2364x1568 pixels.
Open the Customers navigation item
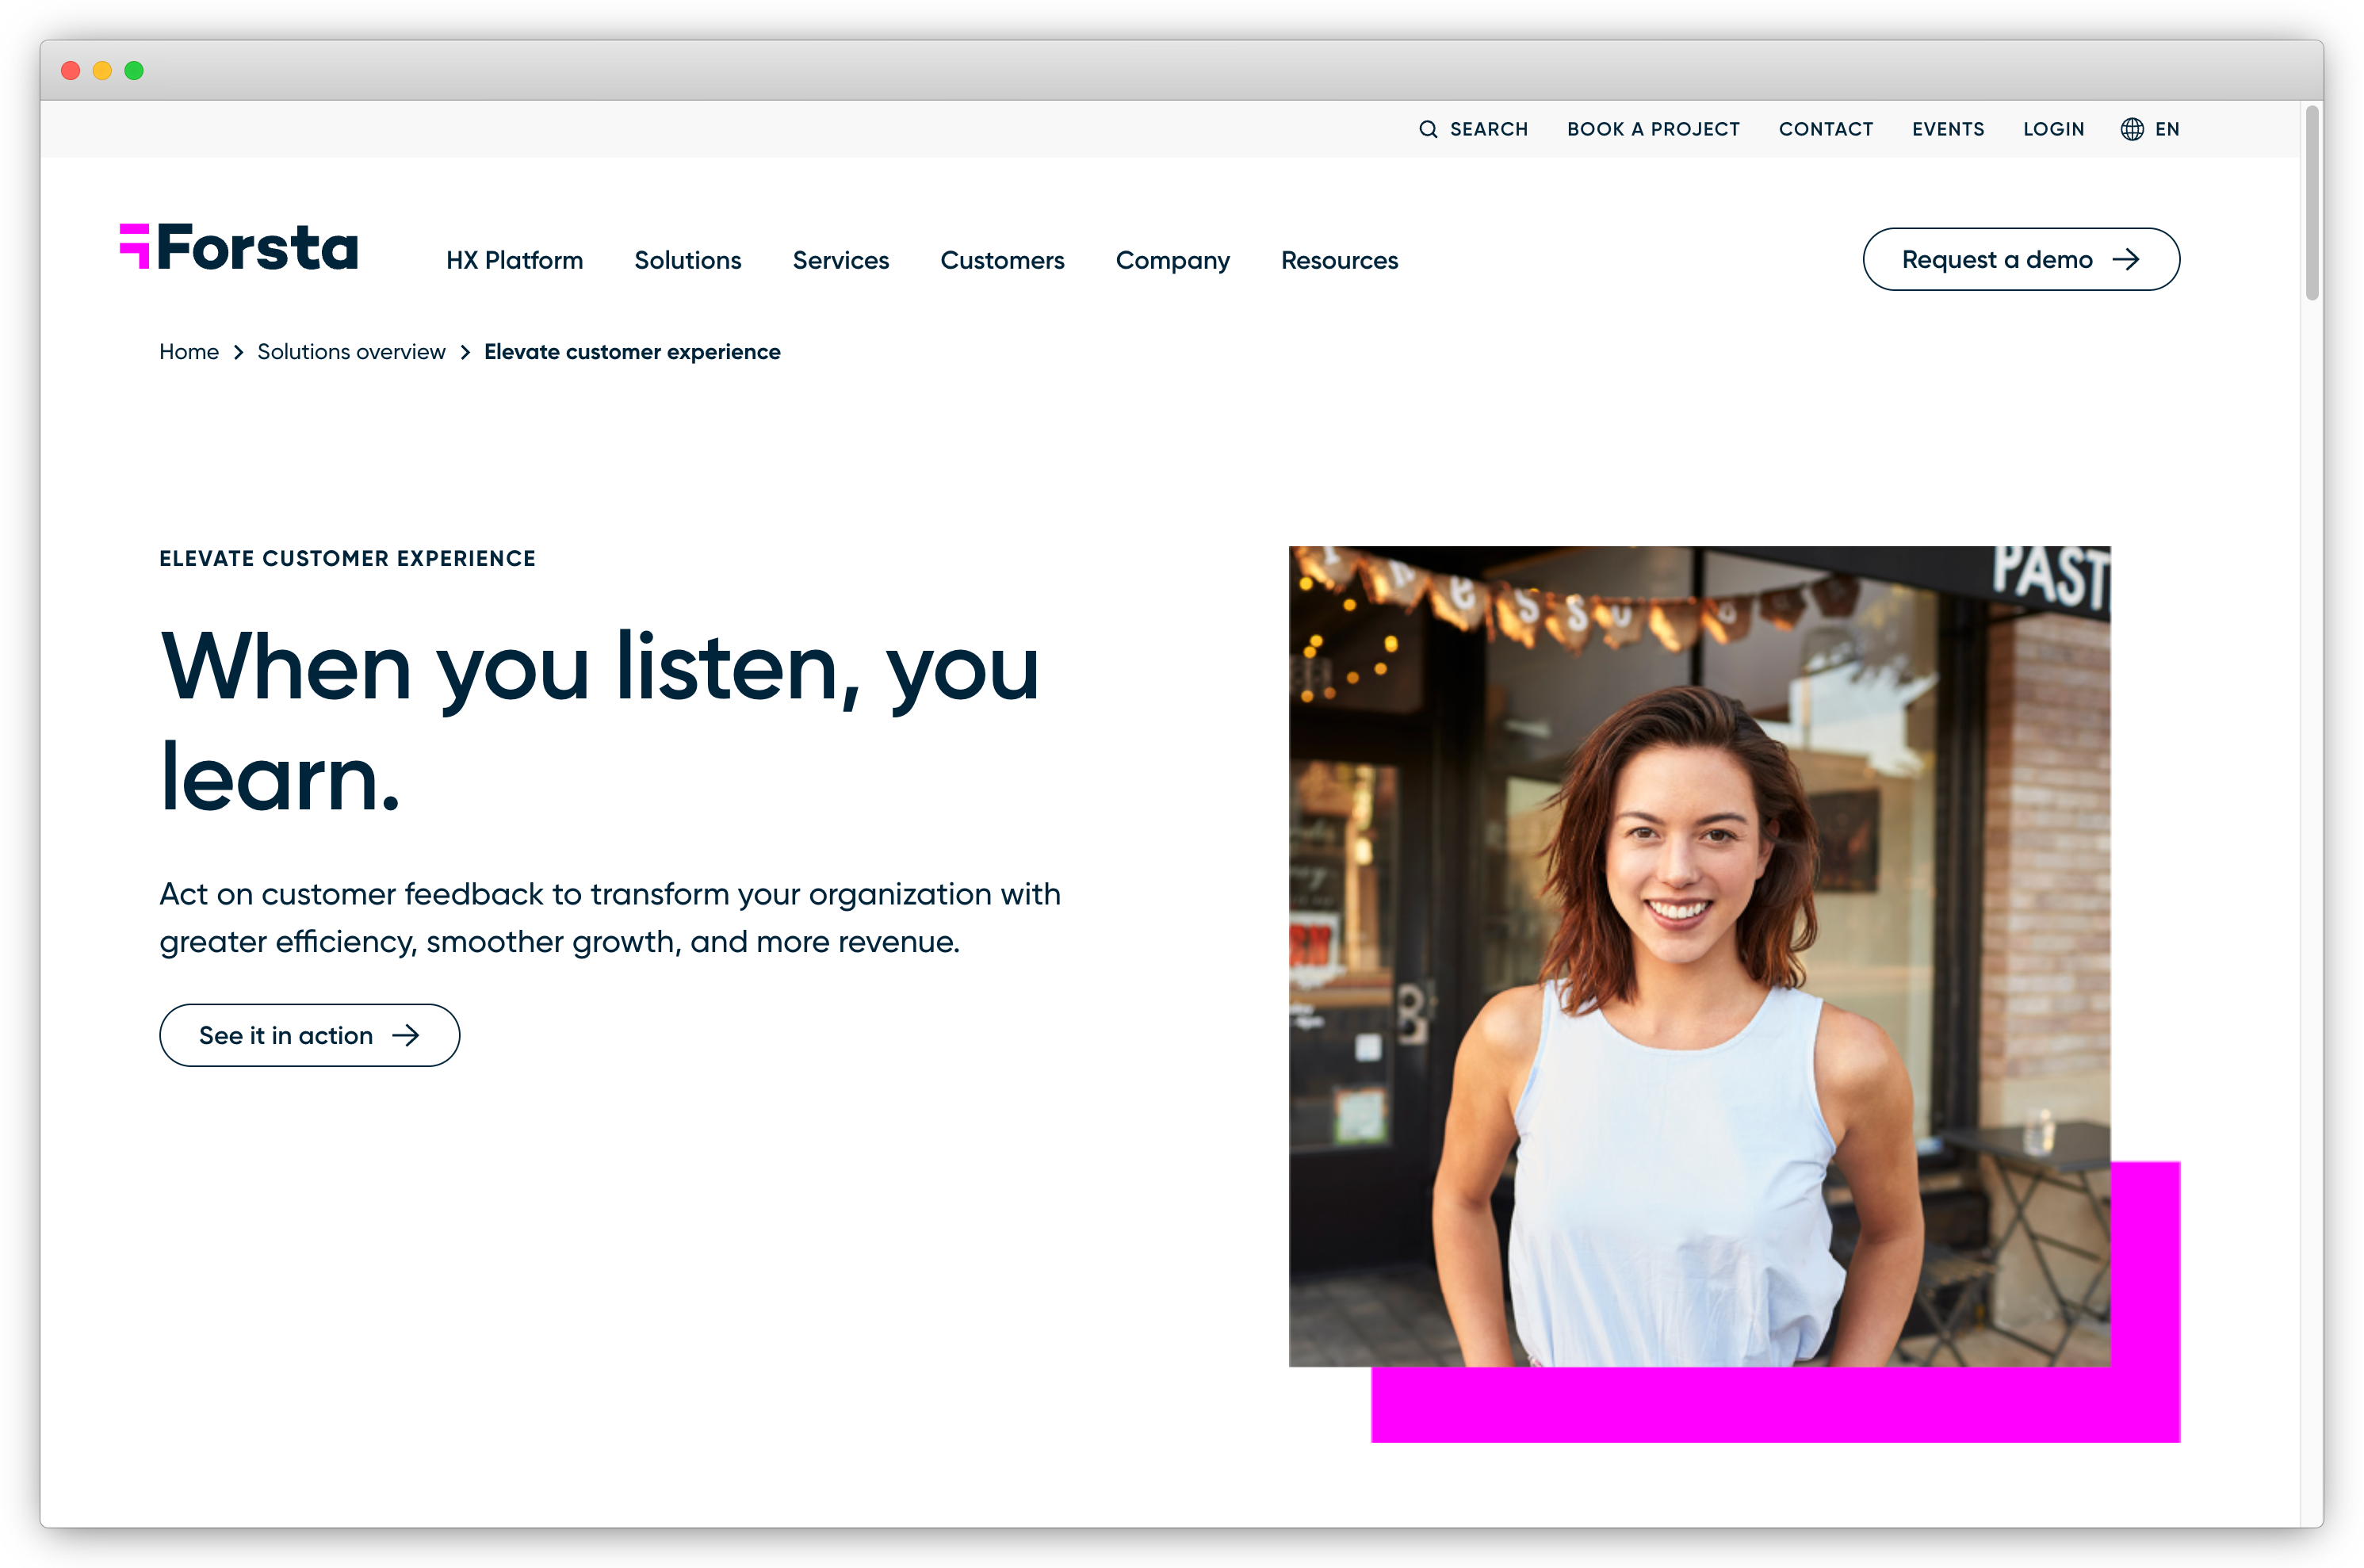click(1002, 260)
